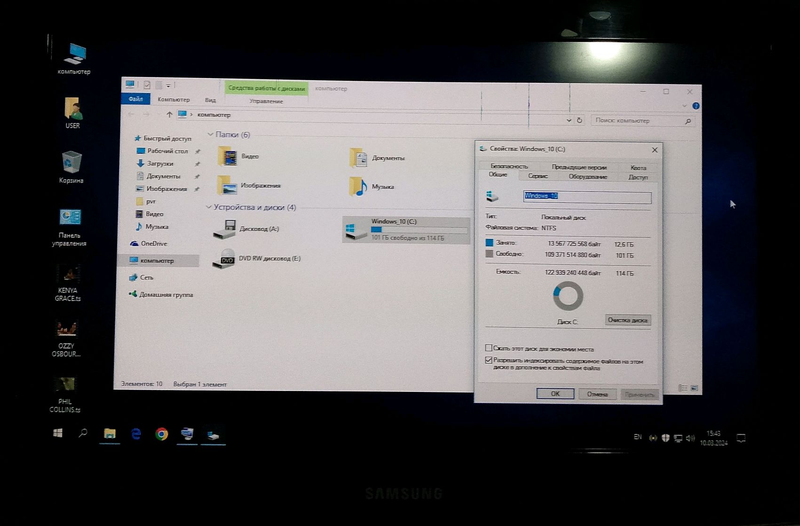The height and width of the screenshot is (526, 800).
Task: Switch to Доступ properties tab
Action: point(638,177)
